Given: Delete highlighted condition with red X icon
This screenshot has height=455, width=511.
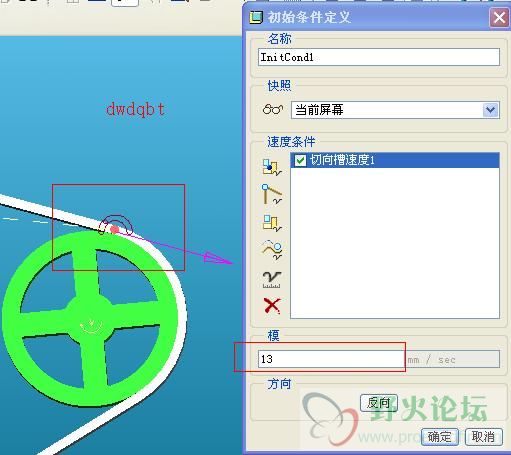Looking at the screenshot, I should 272,306.
